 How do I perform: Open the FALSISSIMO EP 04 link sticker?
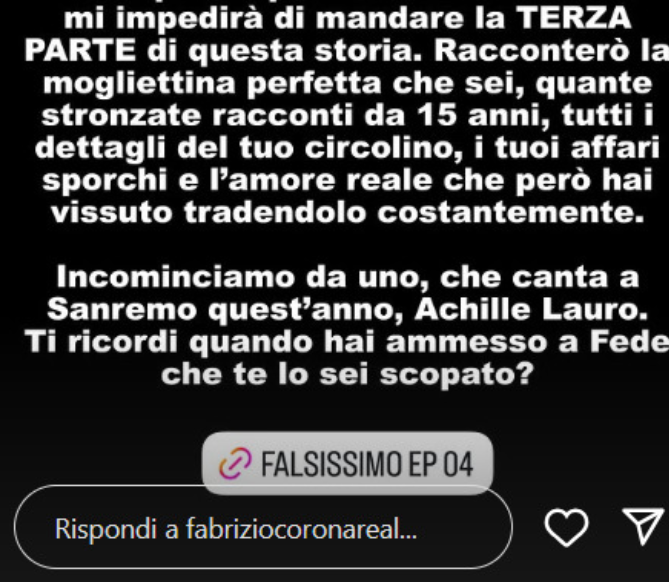pyautogui.click(x=347, y=463)
